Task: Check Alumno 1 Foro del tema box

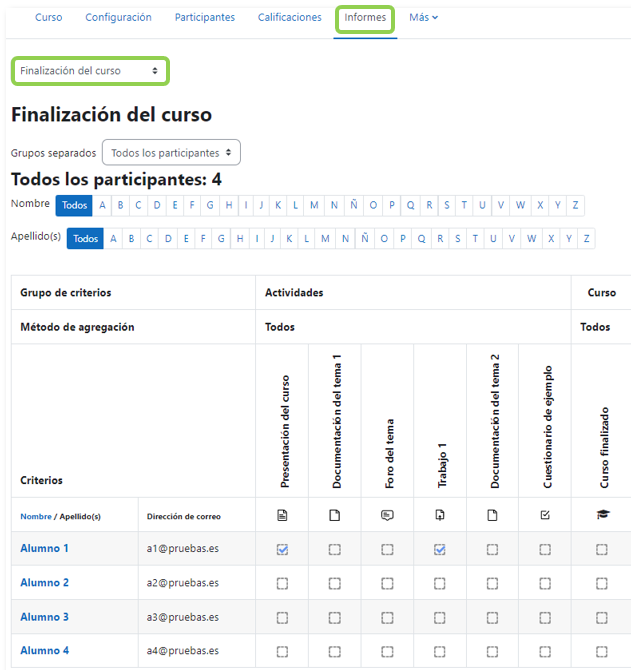Action: (387, 549)
